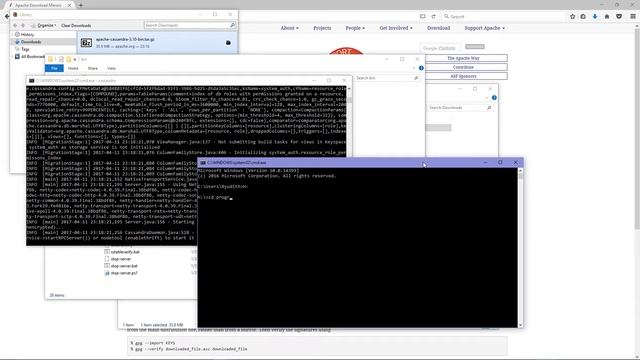Click Explorer quick access properties icon
The image size is (640, 360).
pos(61,59)
